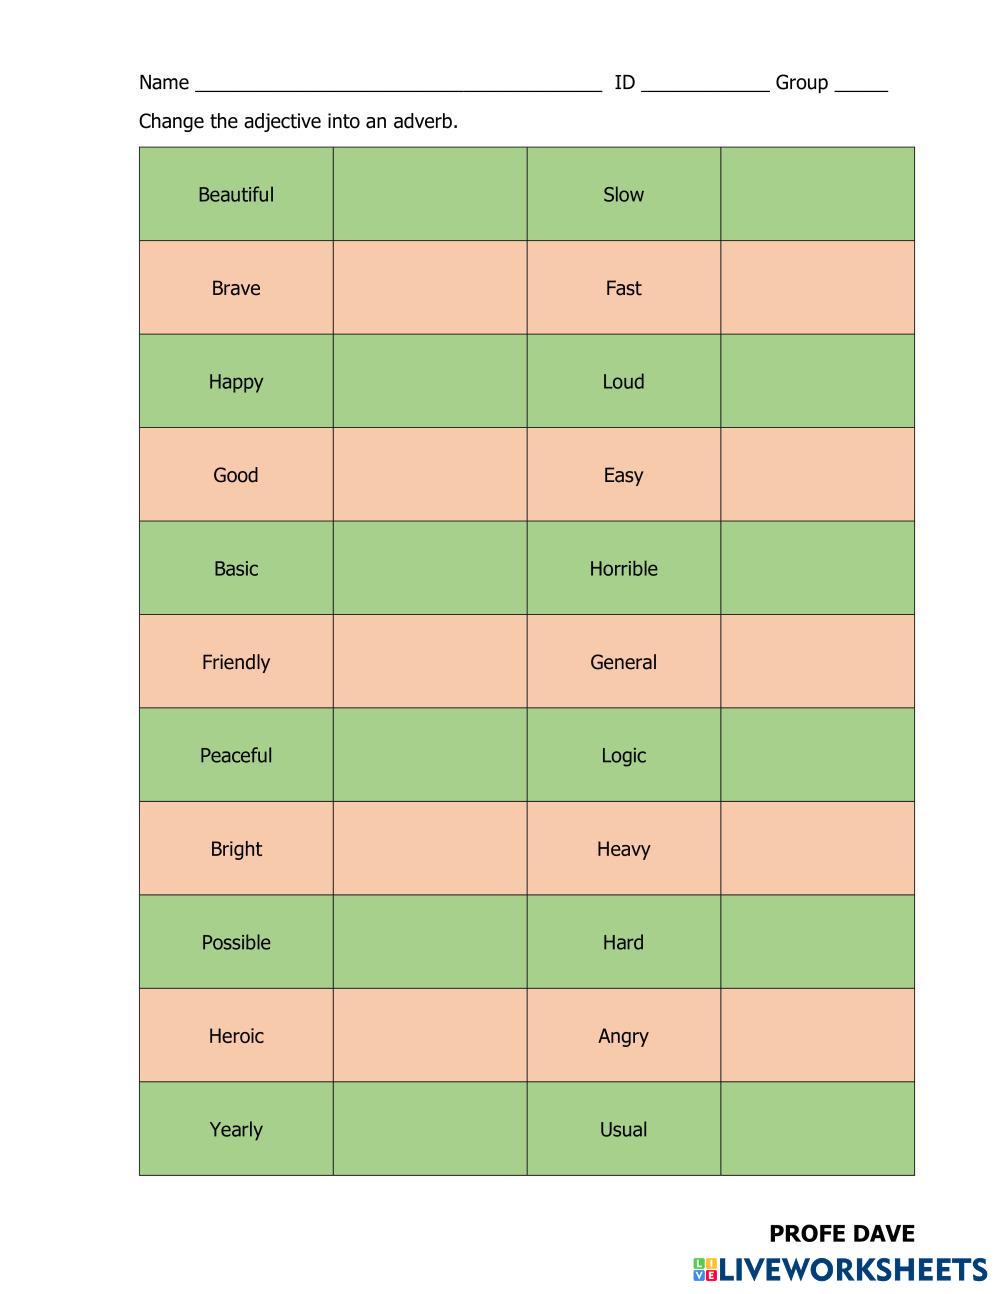Select the answer cell for Fast
The height and width of the screenshot is (1294, 1000).
click(817, 288)
